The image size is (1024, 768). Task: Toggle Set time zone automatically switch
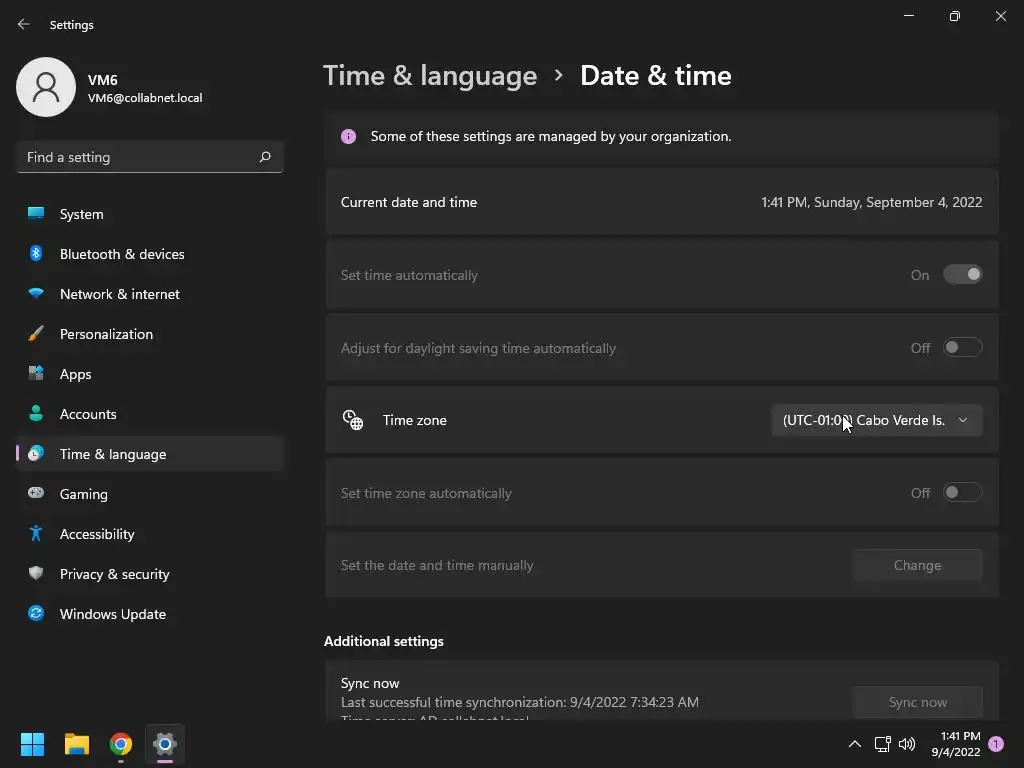tap(962, 493)
